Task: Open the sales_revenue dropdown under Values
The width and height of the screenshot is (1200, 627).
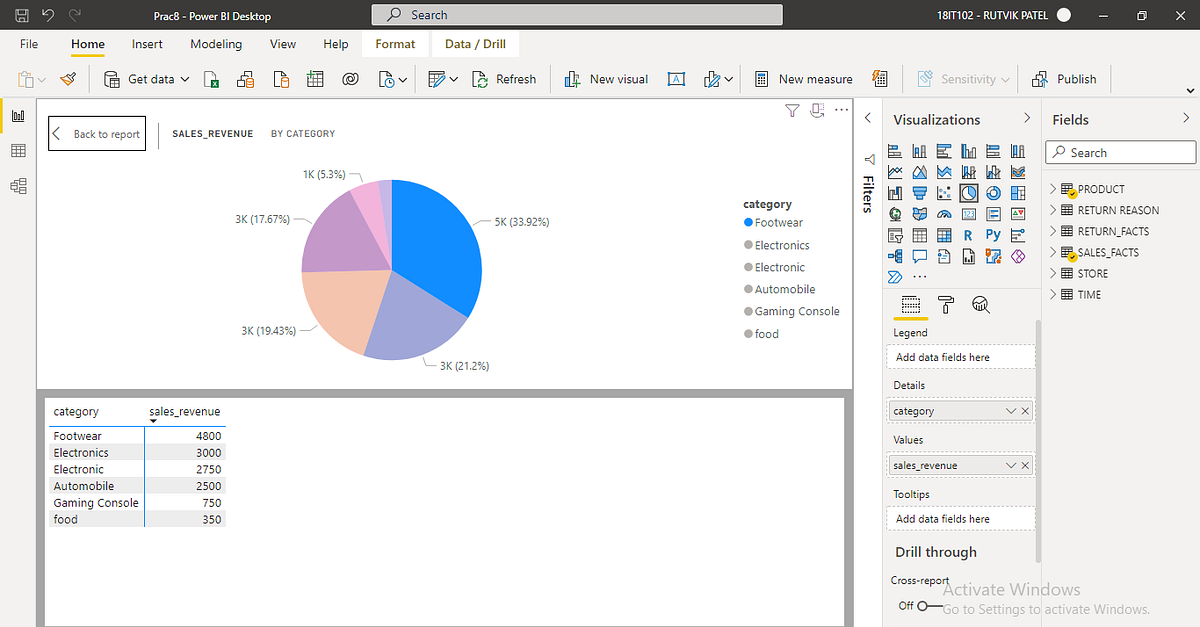Action: point(1012,464)
